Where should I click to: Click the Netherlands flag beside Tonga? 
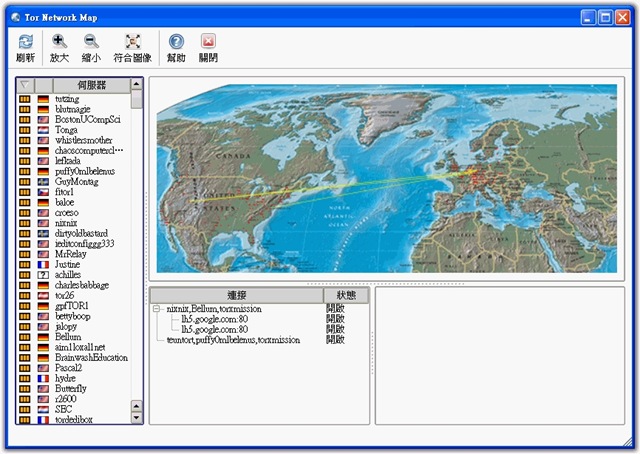pos(43,130)
